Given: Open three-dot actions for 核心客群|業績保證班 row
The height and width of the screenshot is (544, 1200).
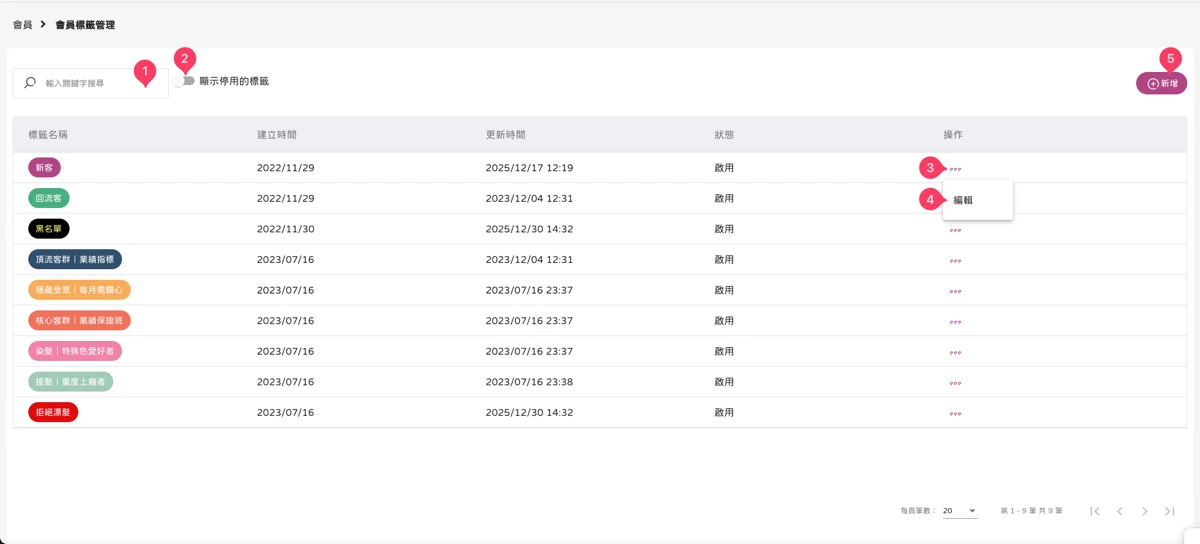Looking at the screenshot, I should click(x=956, y=321).
